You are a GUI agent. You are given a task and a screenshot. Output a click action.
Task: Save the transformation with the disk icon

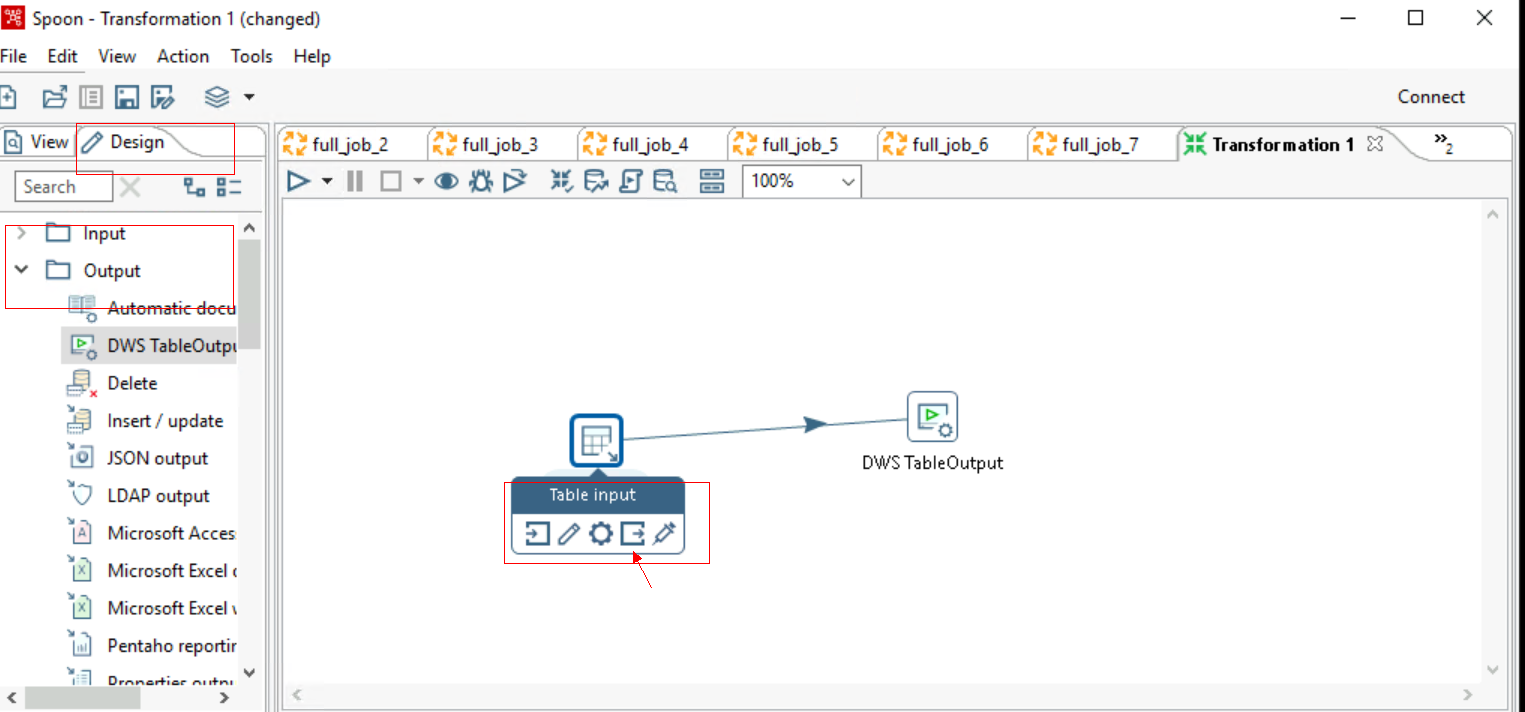coord(127,97)
